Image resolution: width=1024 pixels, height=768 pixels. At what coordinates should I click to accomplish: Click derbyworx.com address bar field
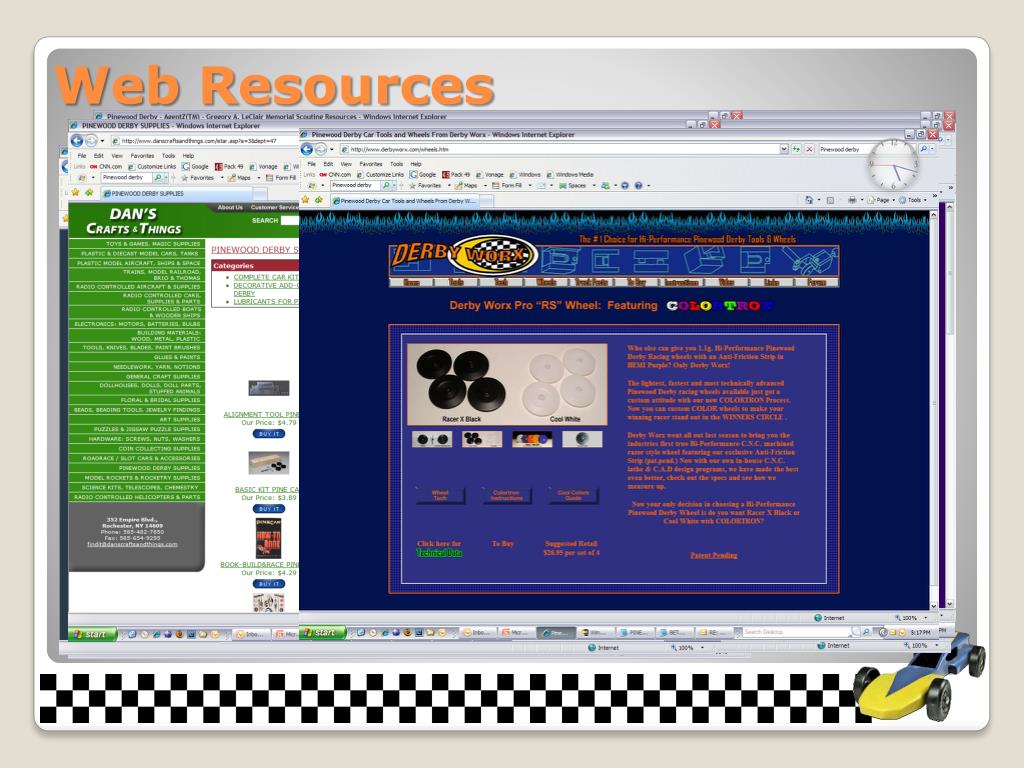[560, 149]
